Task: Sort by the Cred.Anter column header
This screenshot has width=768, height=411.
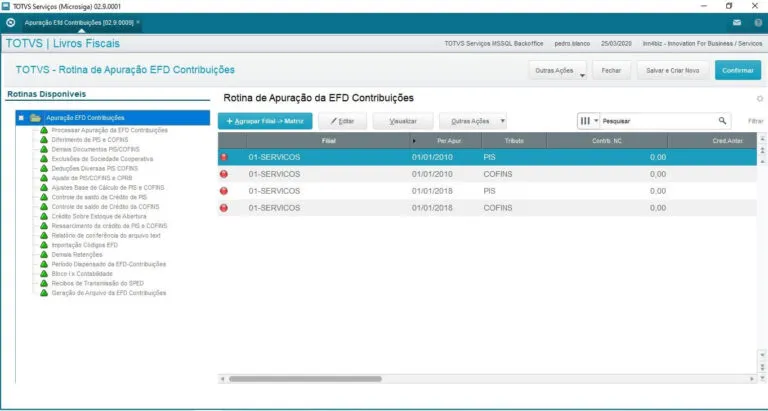Action: point(712,141)
